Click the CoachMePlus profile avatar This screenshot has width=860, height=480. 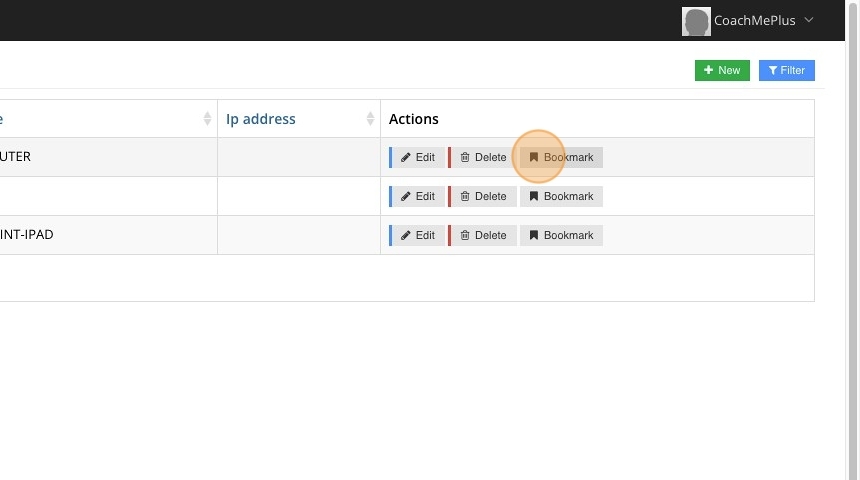click(696, 21)
